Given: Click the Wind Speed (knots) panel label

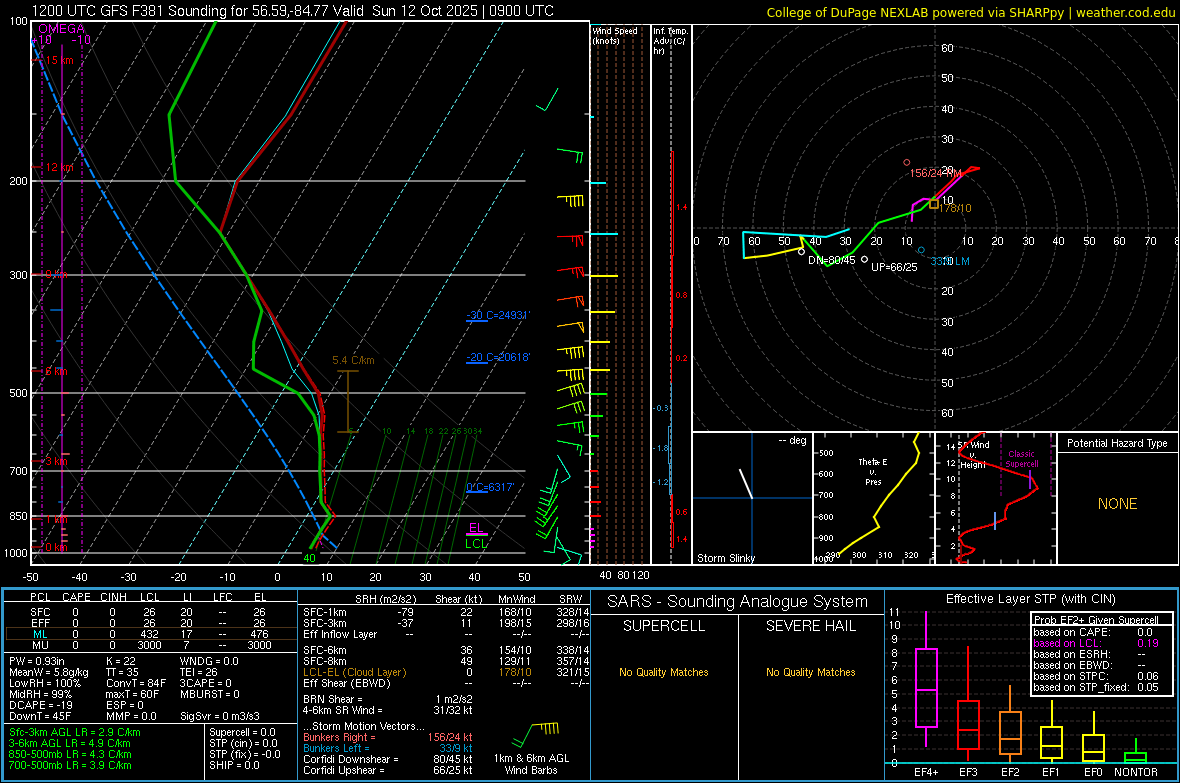Looking at the screenshot, I should (615, 35).
